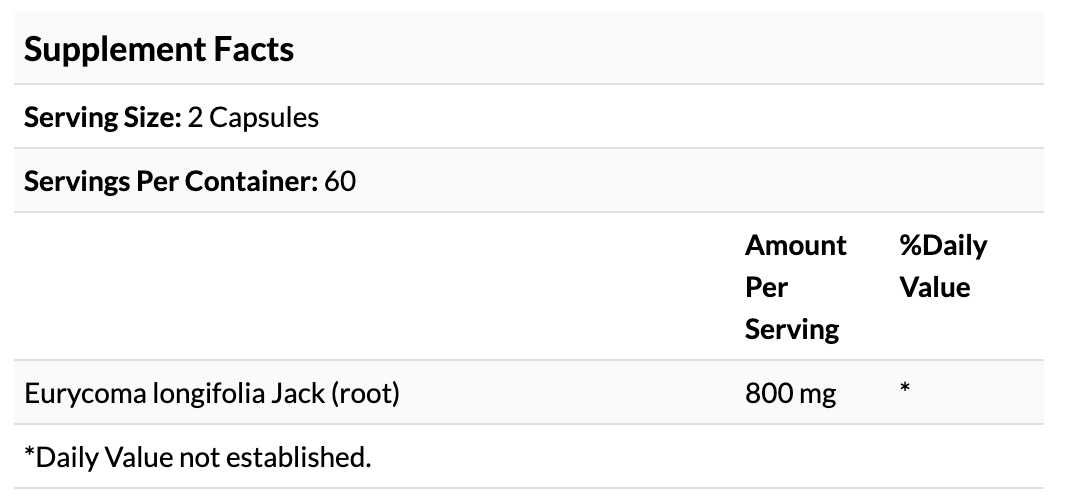Screen dimensions: 1068x504
Task: Click the bold Serving Size label
Action: point(102,117)
